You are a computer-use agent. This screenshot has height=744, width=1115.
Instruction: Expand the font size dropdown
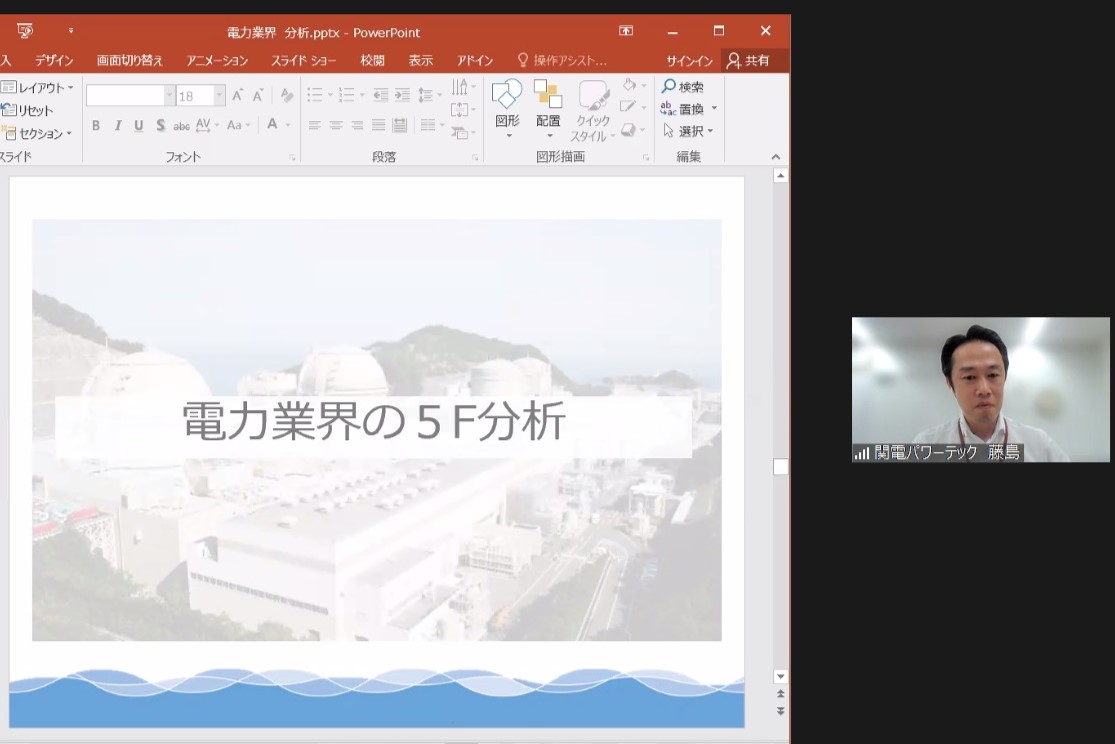(219, 96)
